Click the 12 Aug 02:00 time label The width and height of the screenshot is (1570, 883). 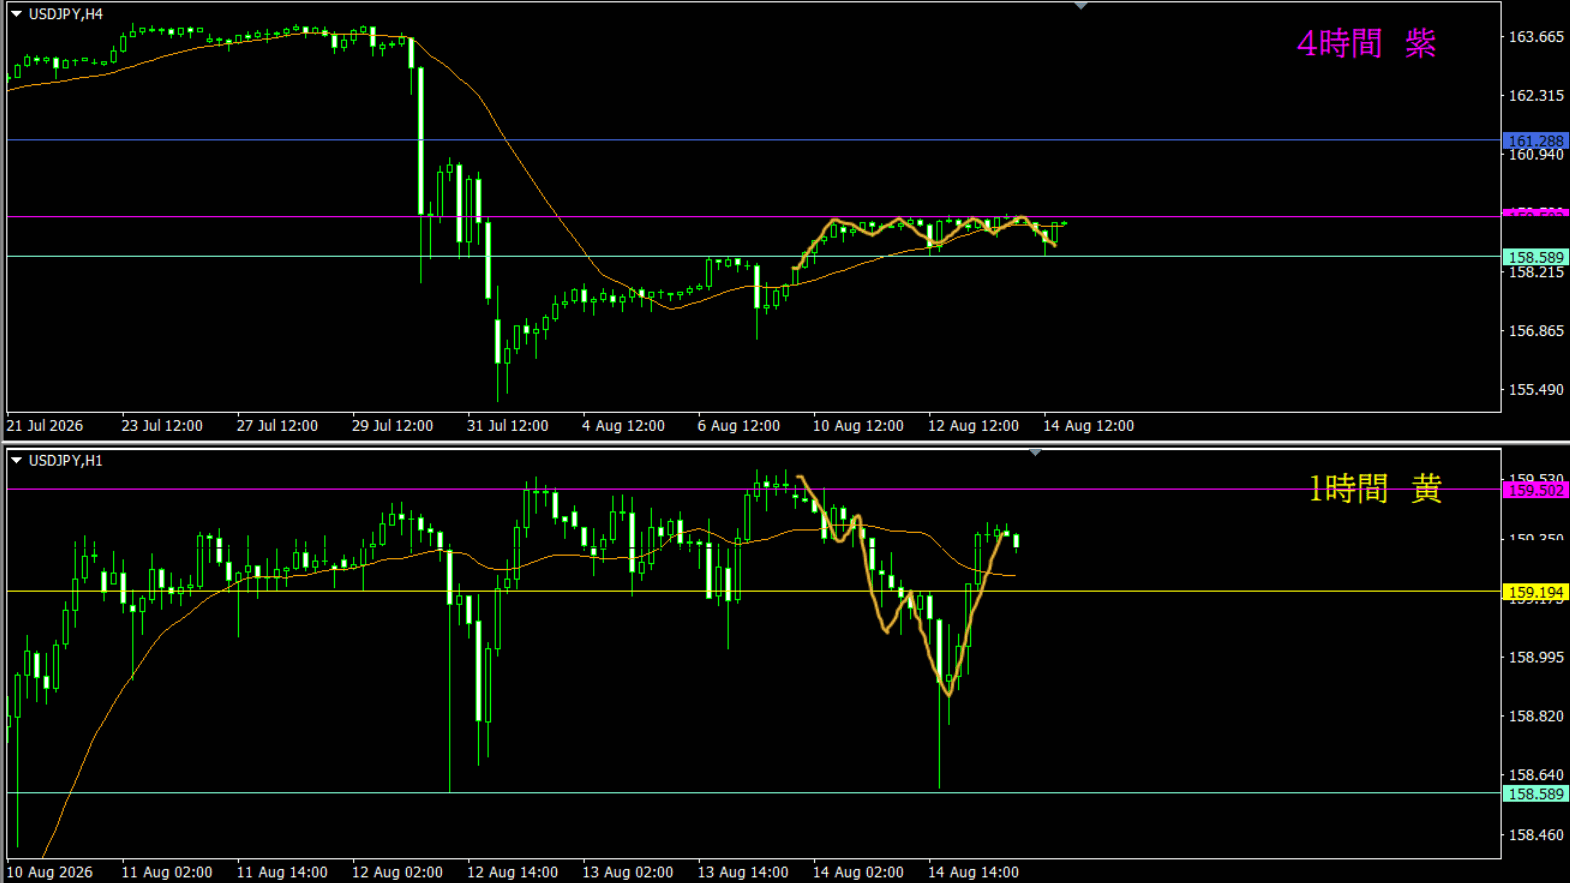pyautogui.click(x=397, y=872)
